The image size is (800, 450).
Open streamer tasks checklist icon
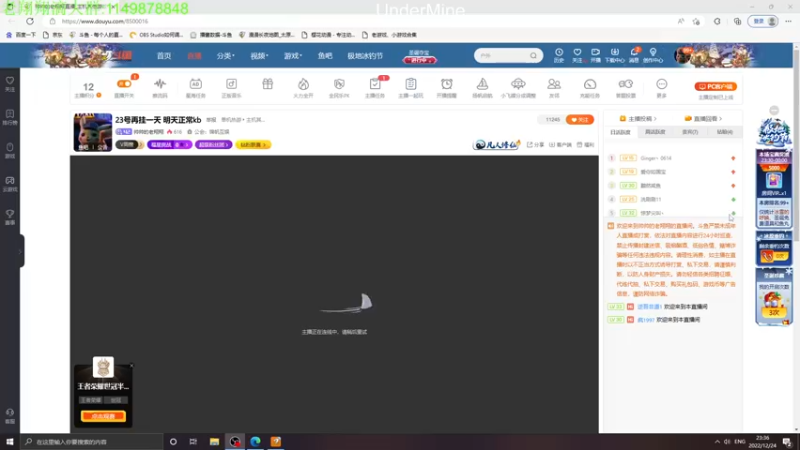pyautogui.click(x=375, y=84)
